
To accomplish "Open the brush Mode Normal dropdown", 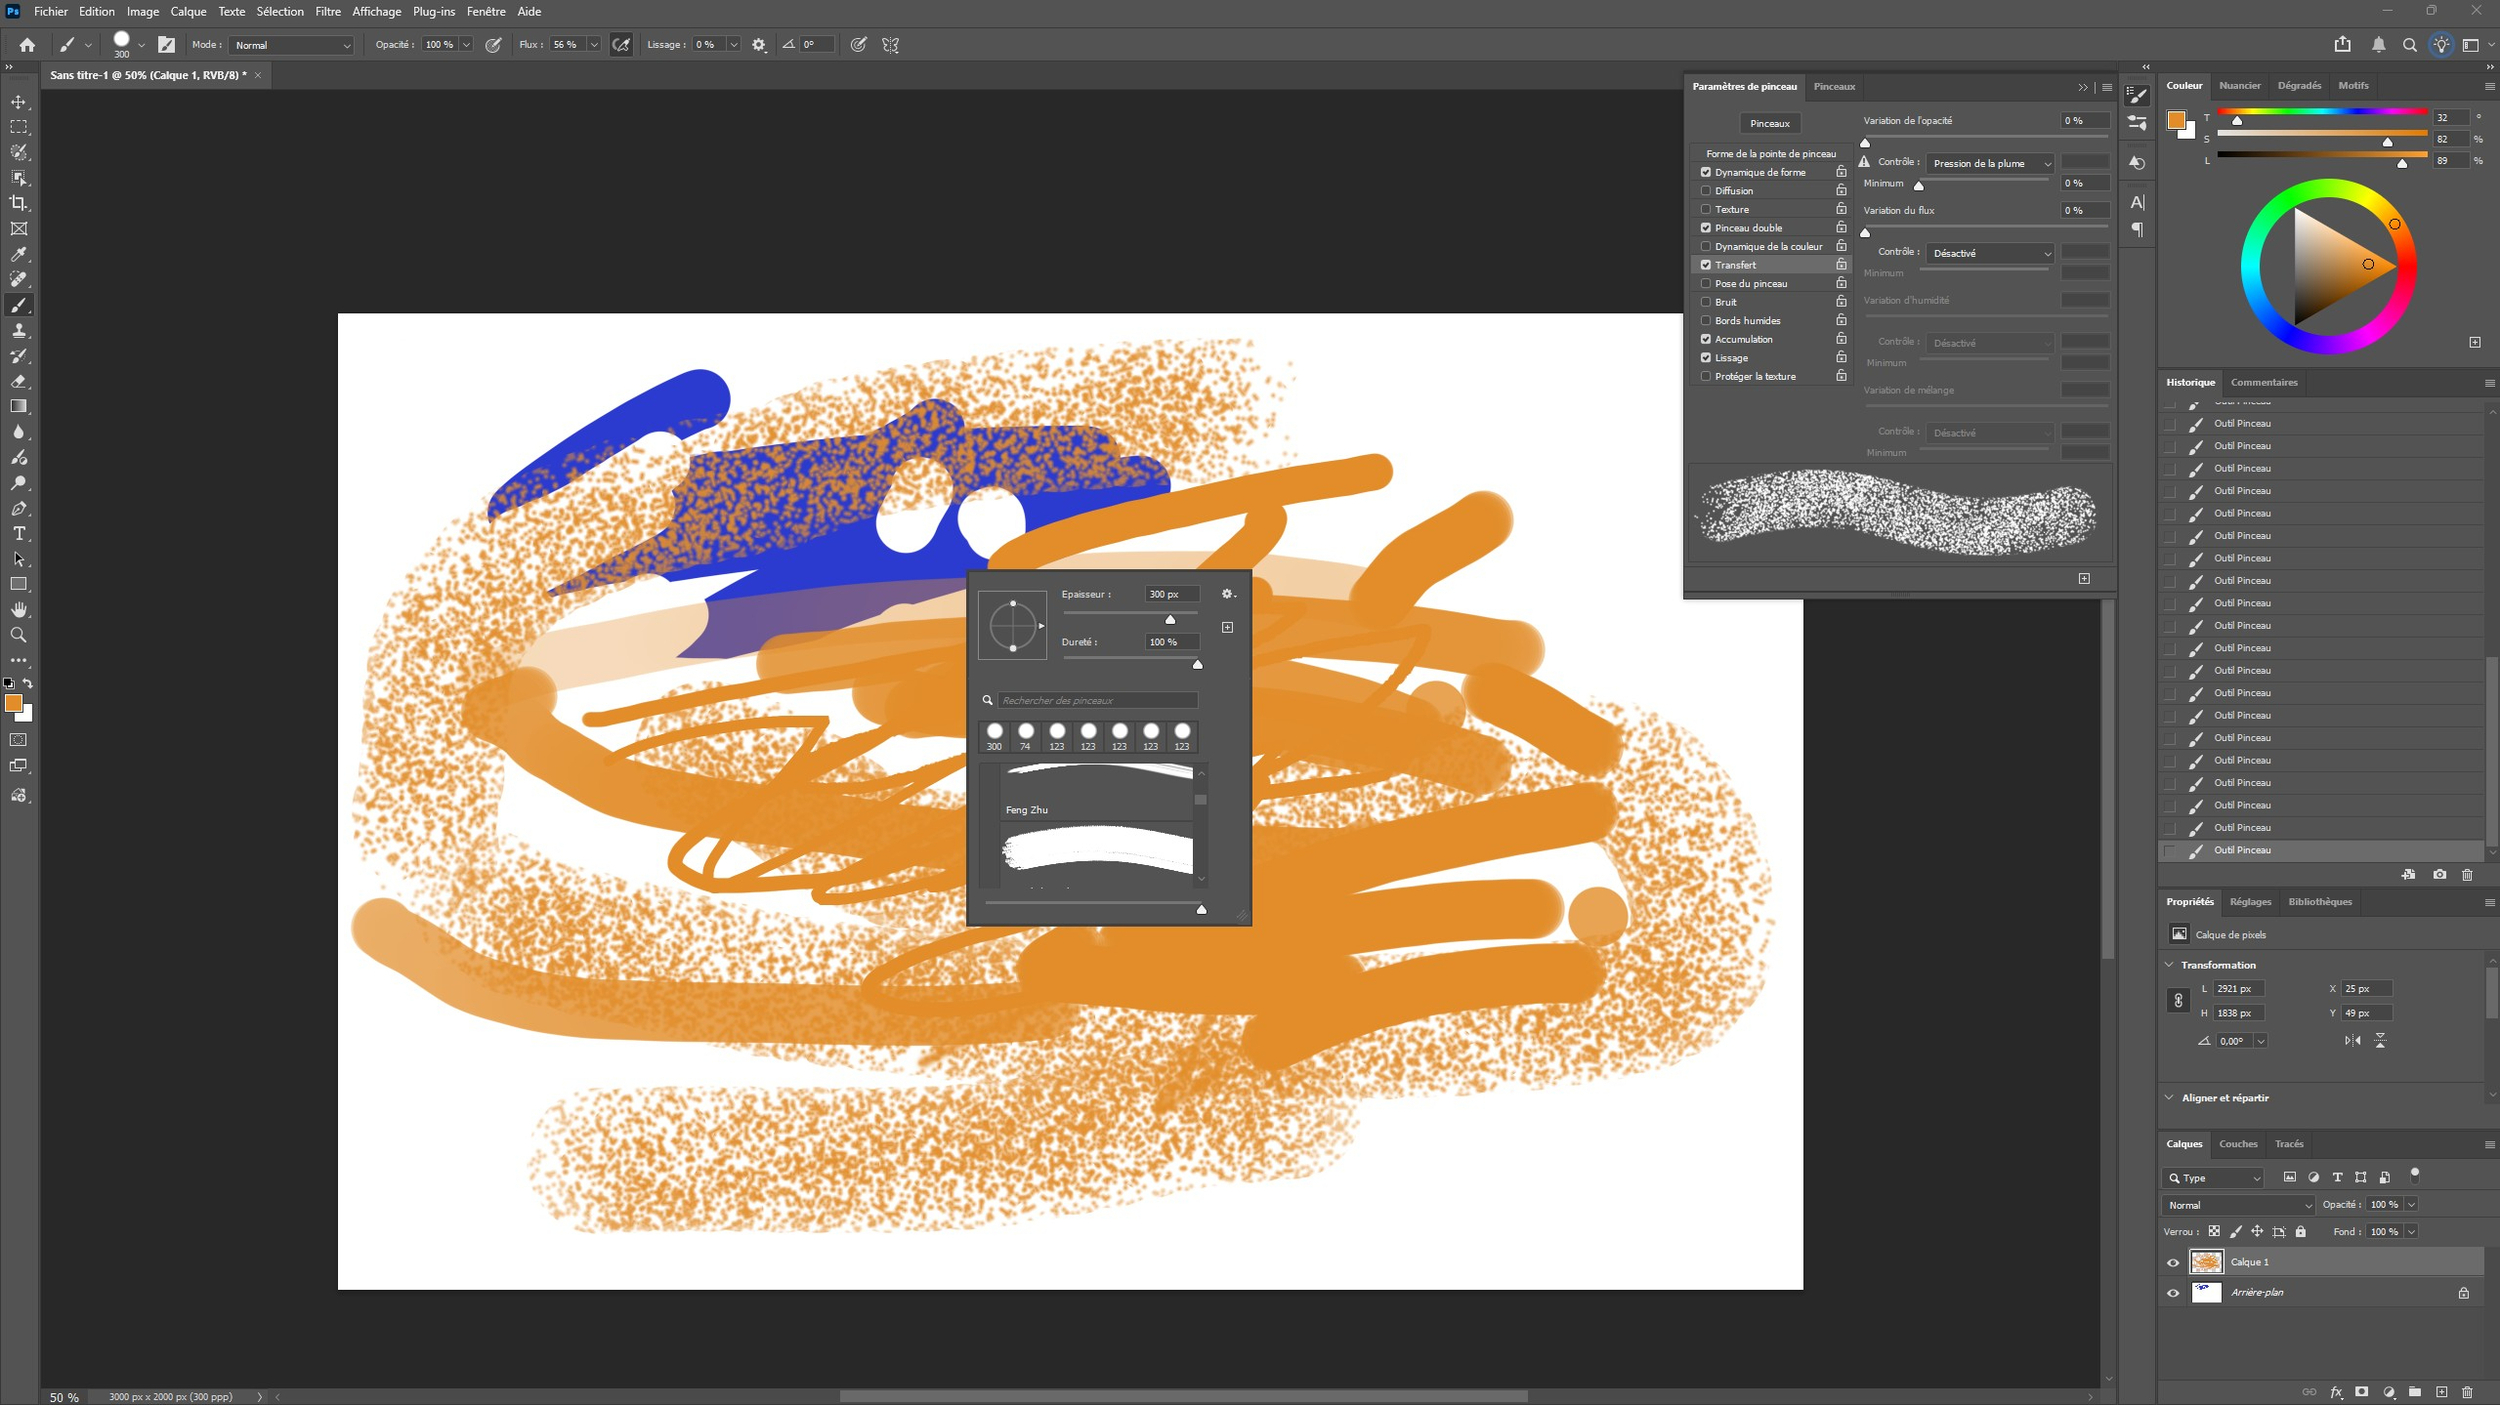I will pos(292,45).
